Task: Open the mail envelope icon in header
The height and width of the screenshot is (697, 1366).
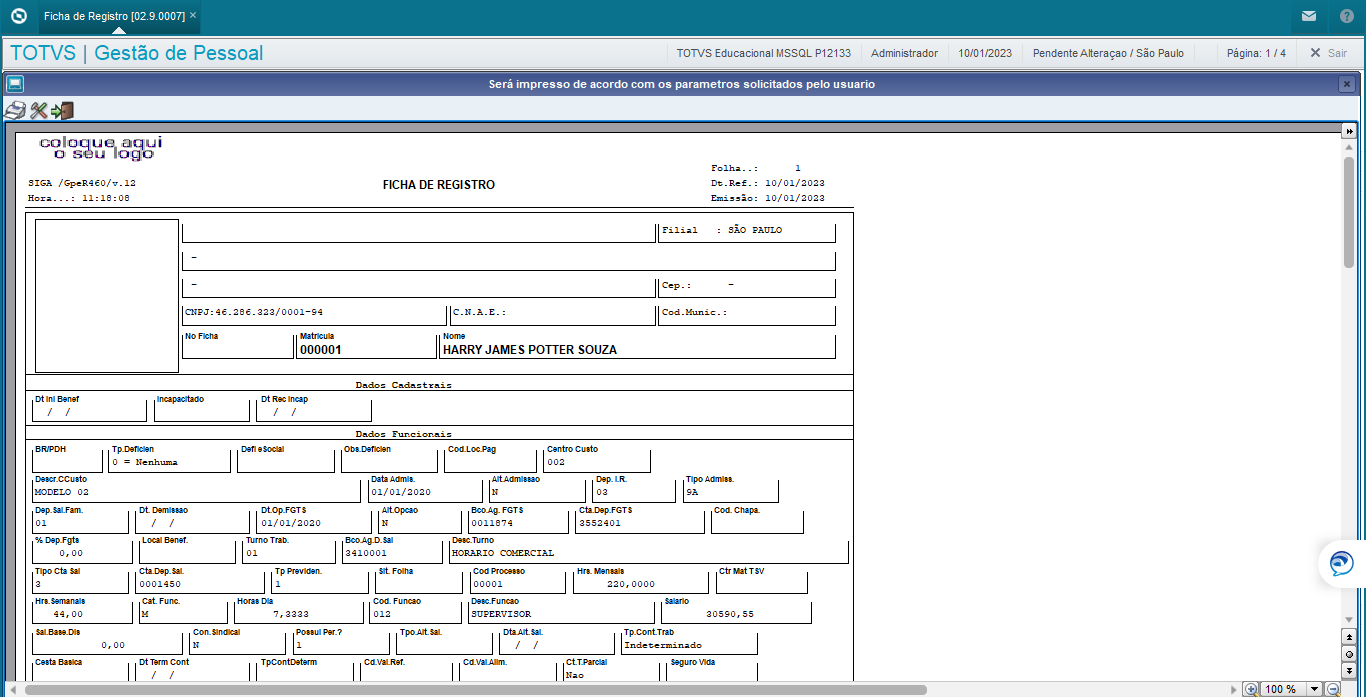Action: click(1309, 16)
